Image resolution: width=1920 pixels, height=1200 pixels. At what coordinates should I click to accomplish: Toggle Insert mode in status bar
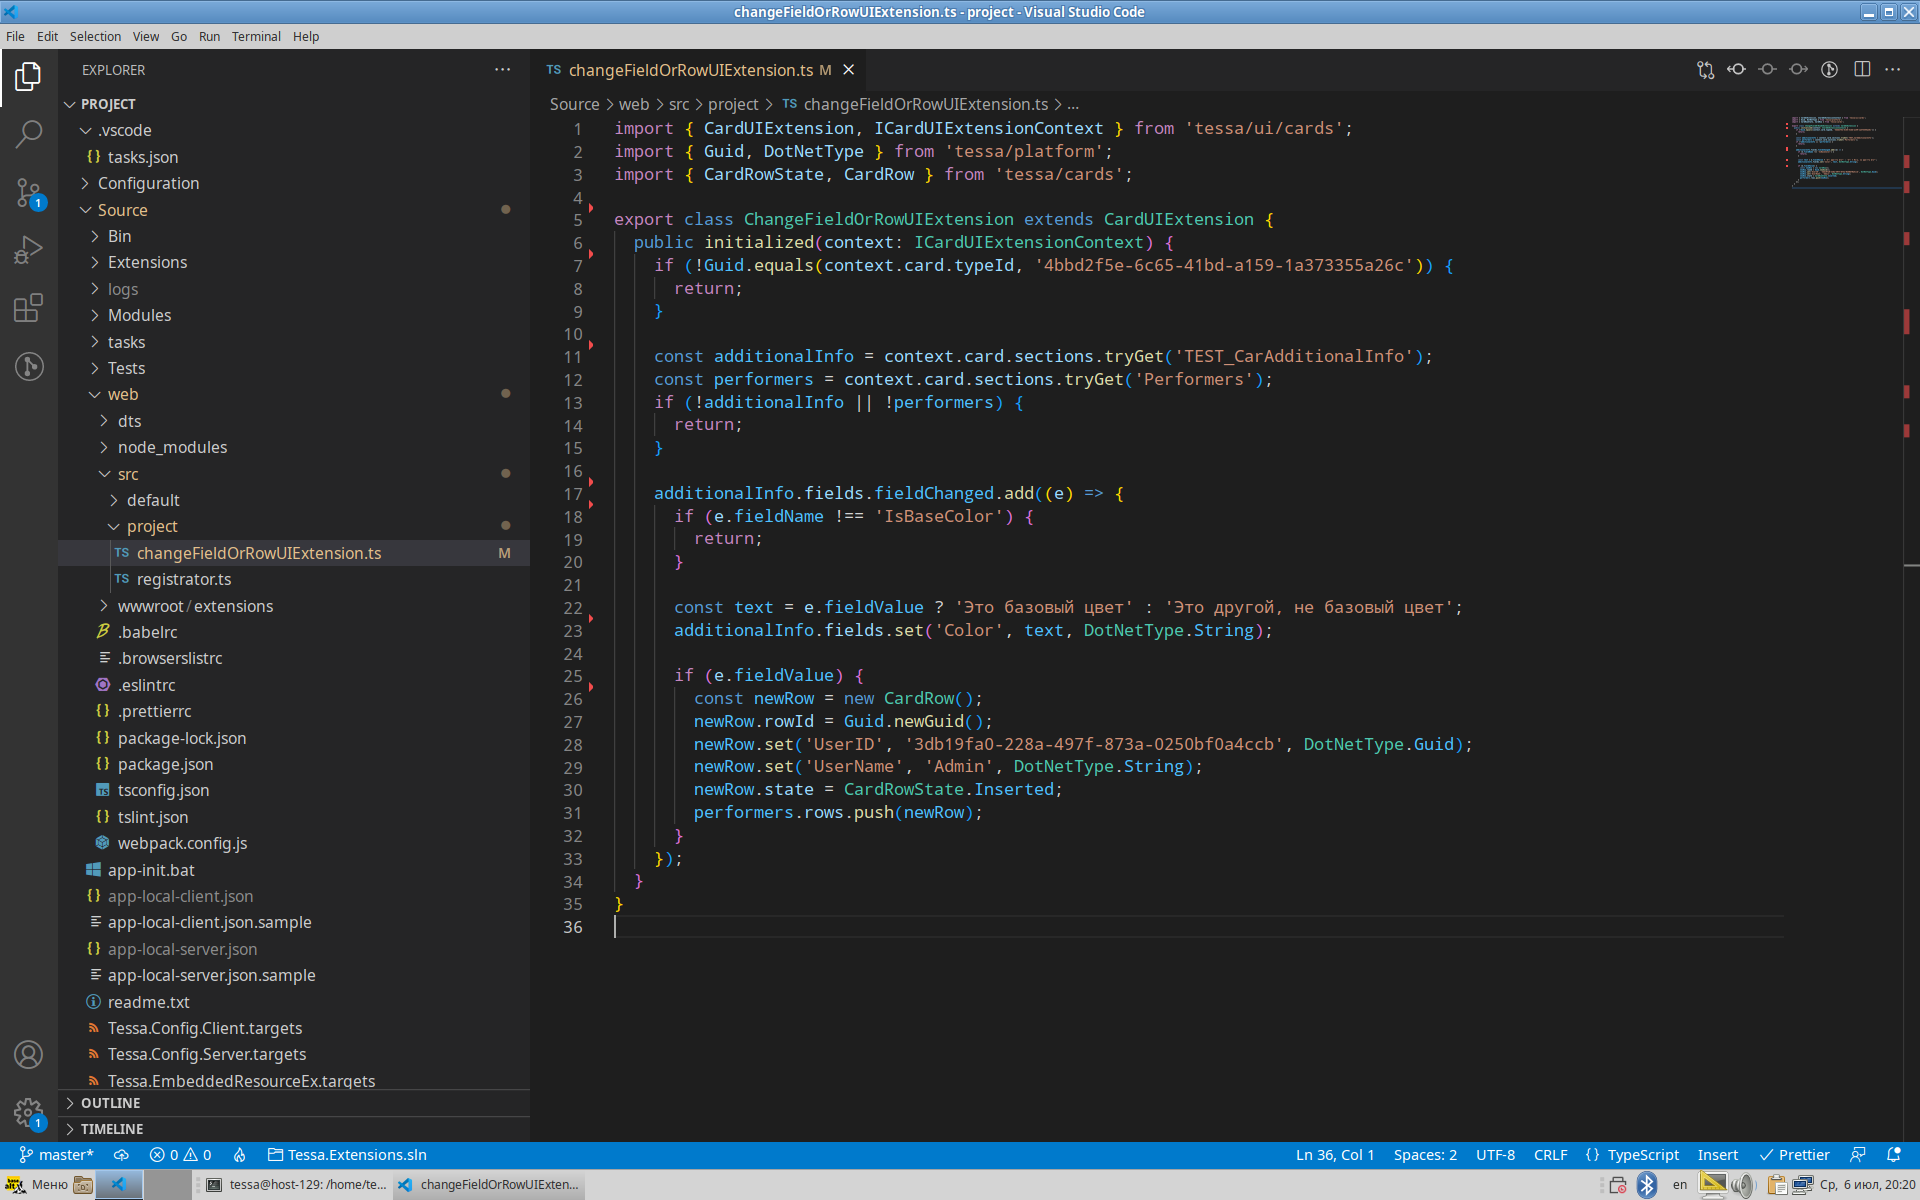click(x=1717, y=1155)
